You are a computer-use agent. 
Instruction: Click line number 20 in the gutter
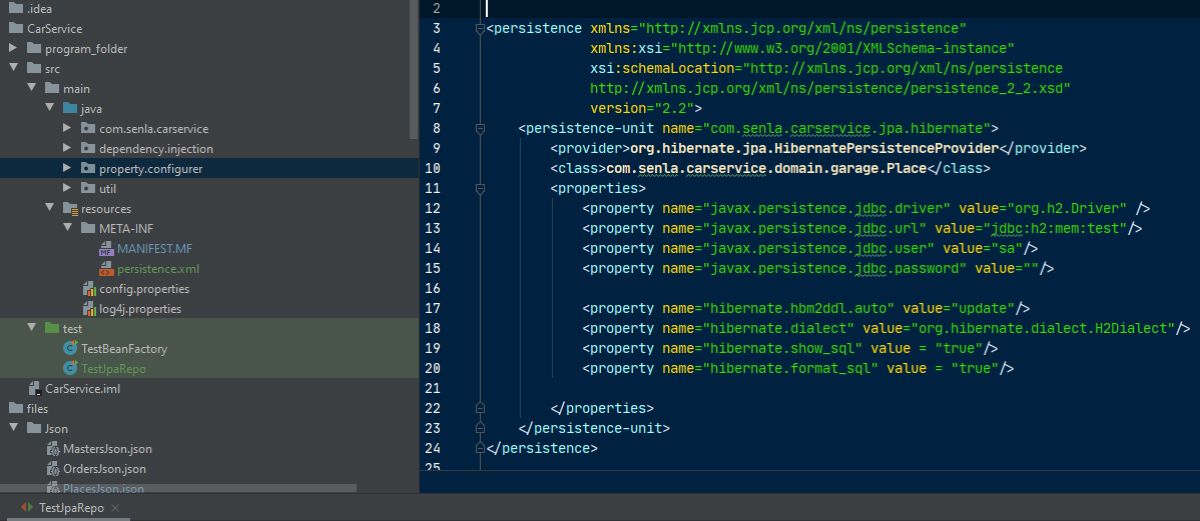(x=432, y=368)
